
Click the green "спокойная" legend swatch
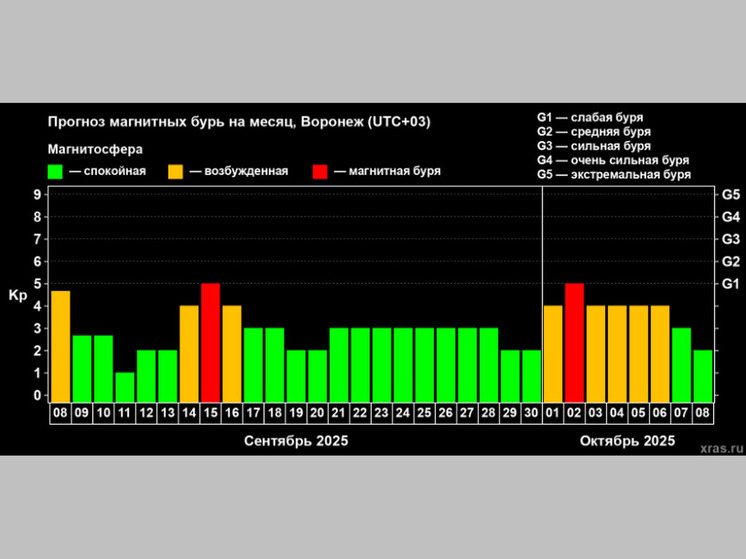pos(56,171)
